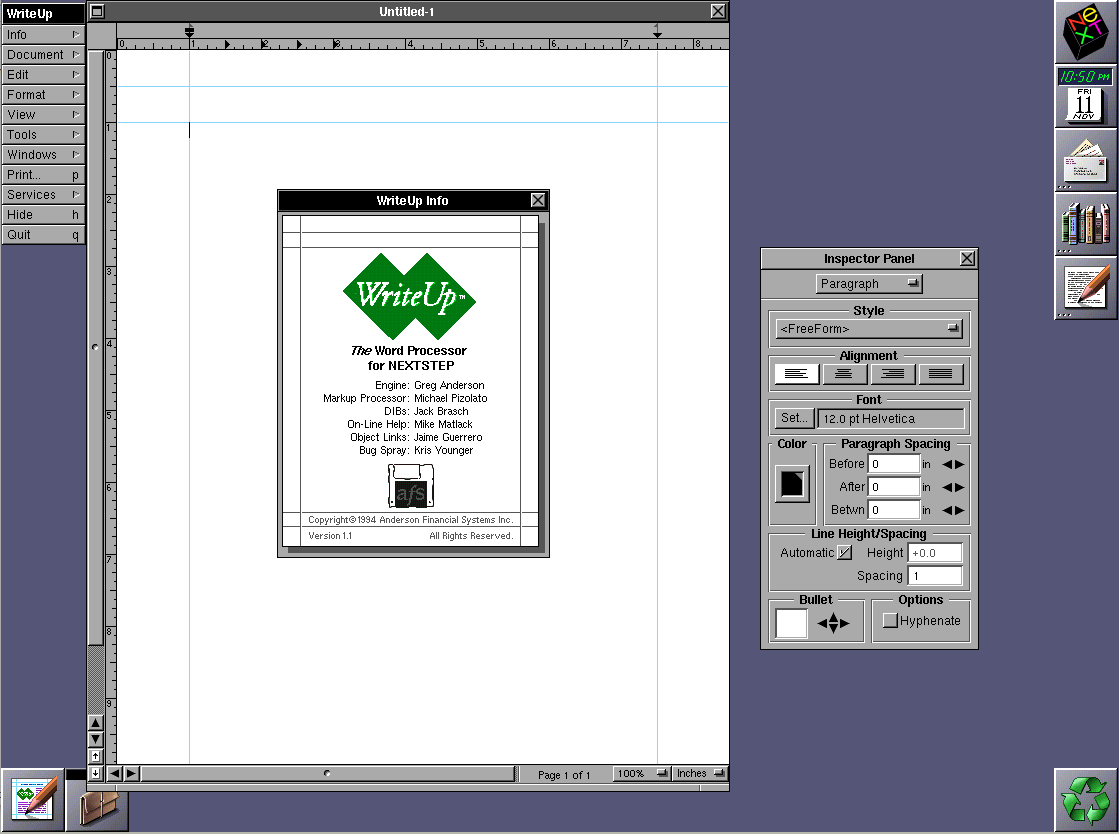Image resolution: width=1119 pixels, height=834 pixels.
Task: Select right alignment icon
Action: tap(893, 374)
